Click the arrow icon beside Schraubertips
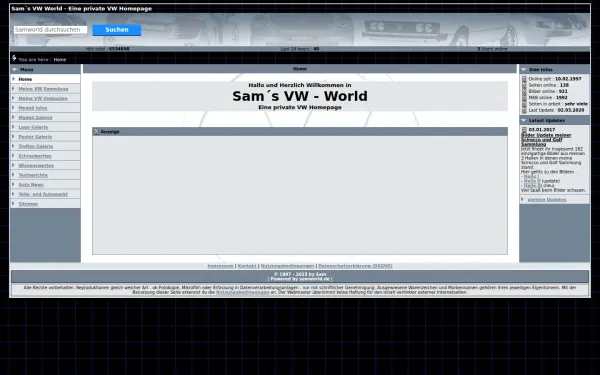This screenshot has height=375, width=600. tap(13, 155)
